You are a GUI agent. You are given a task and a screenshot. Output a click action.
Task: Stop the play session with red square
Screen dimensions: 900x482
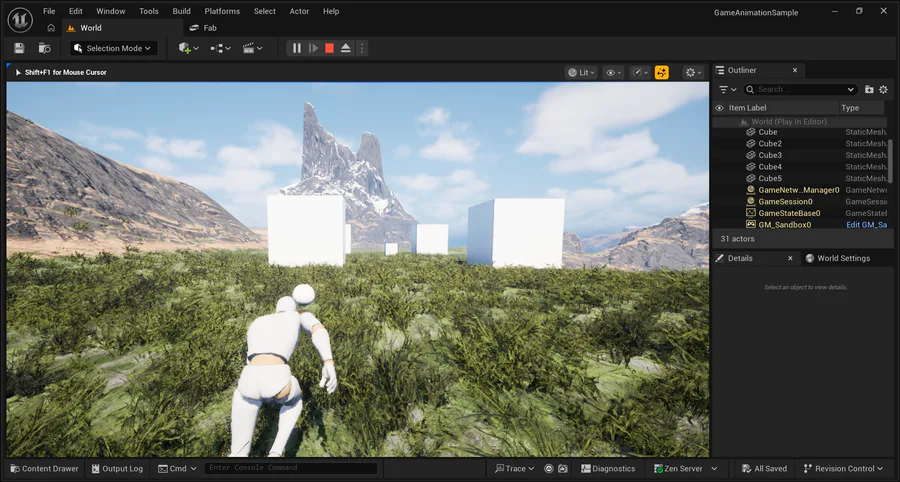[x=329, y=48]
